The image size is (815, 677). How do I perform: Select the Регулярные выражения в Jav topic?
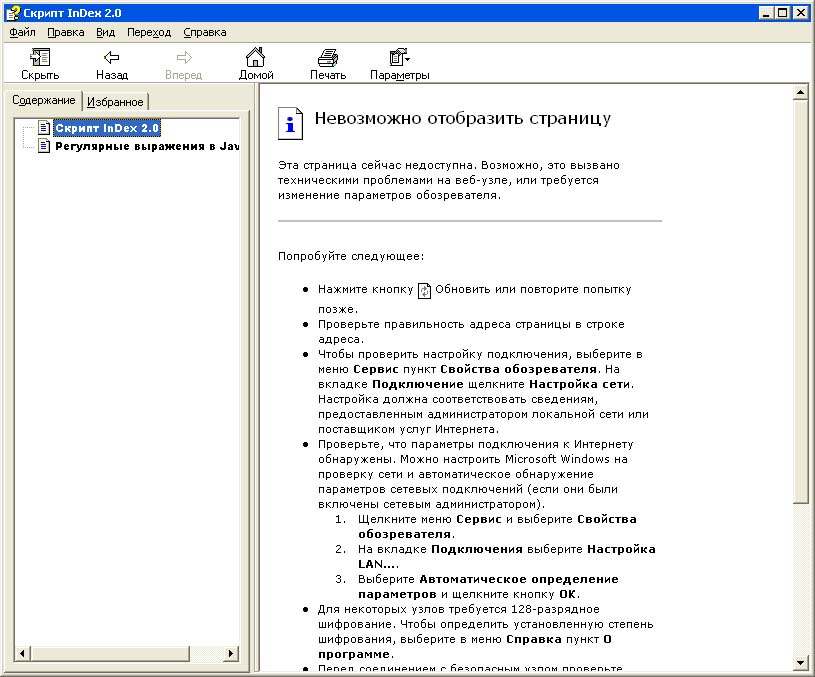coord(147,146)
